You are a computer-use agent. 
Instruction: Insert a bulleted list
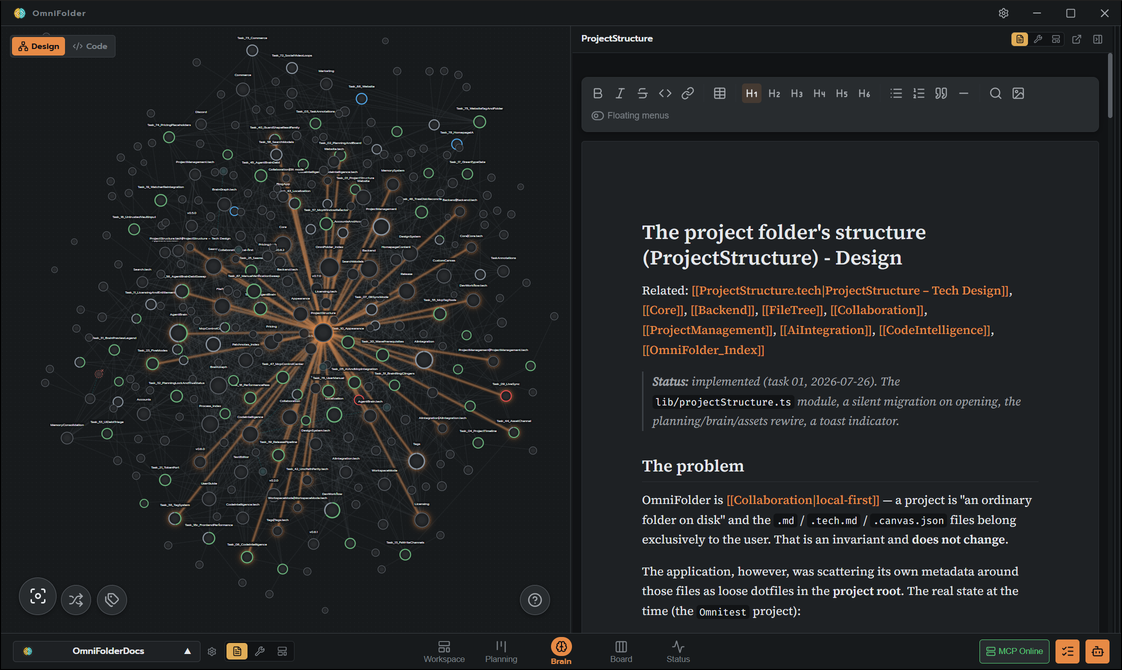pos(896,93)
